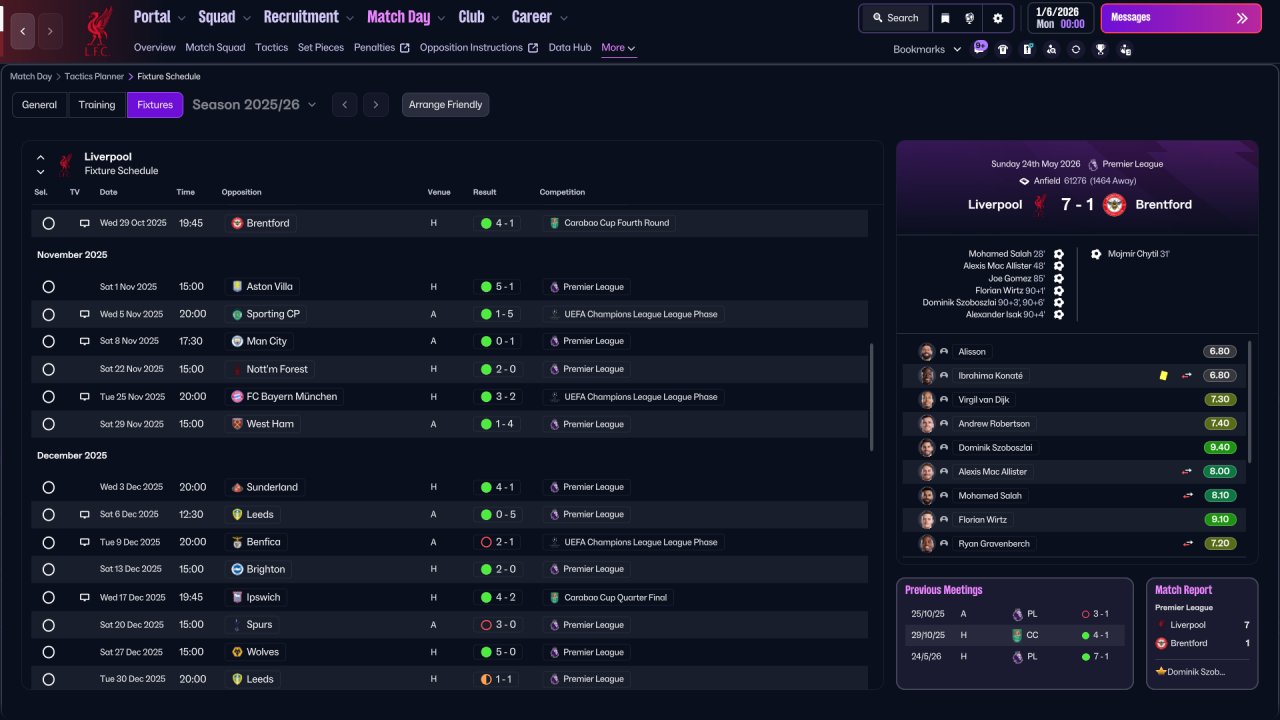
Task: Open the Recruitment dropdown menu
Action: (309, 17)
